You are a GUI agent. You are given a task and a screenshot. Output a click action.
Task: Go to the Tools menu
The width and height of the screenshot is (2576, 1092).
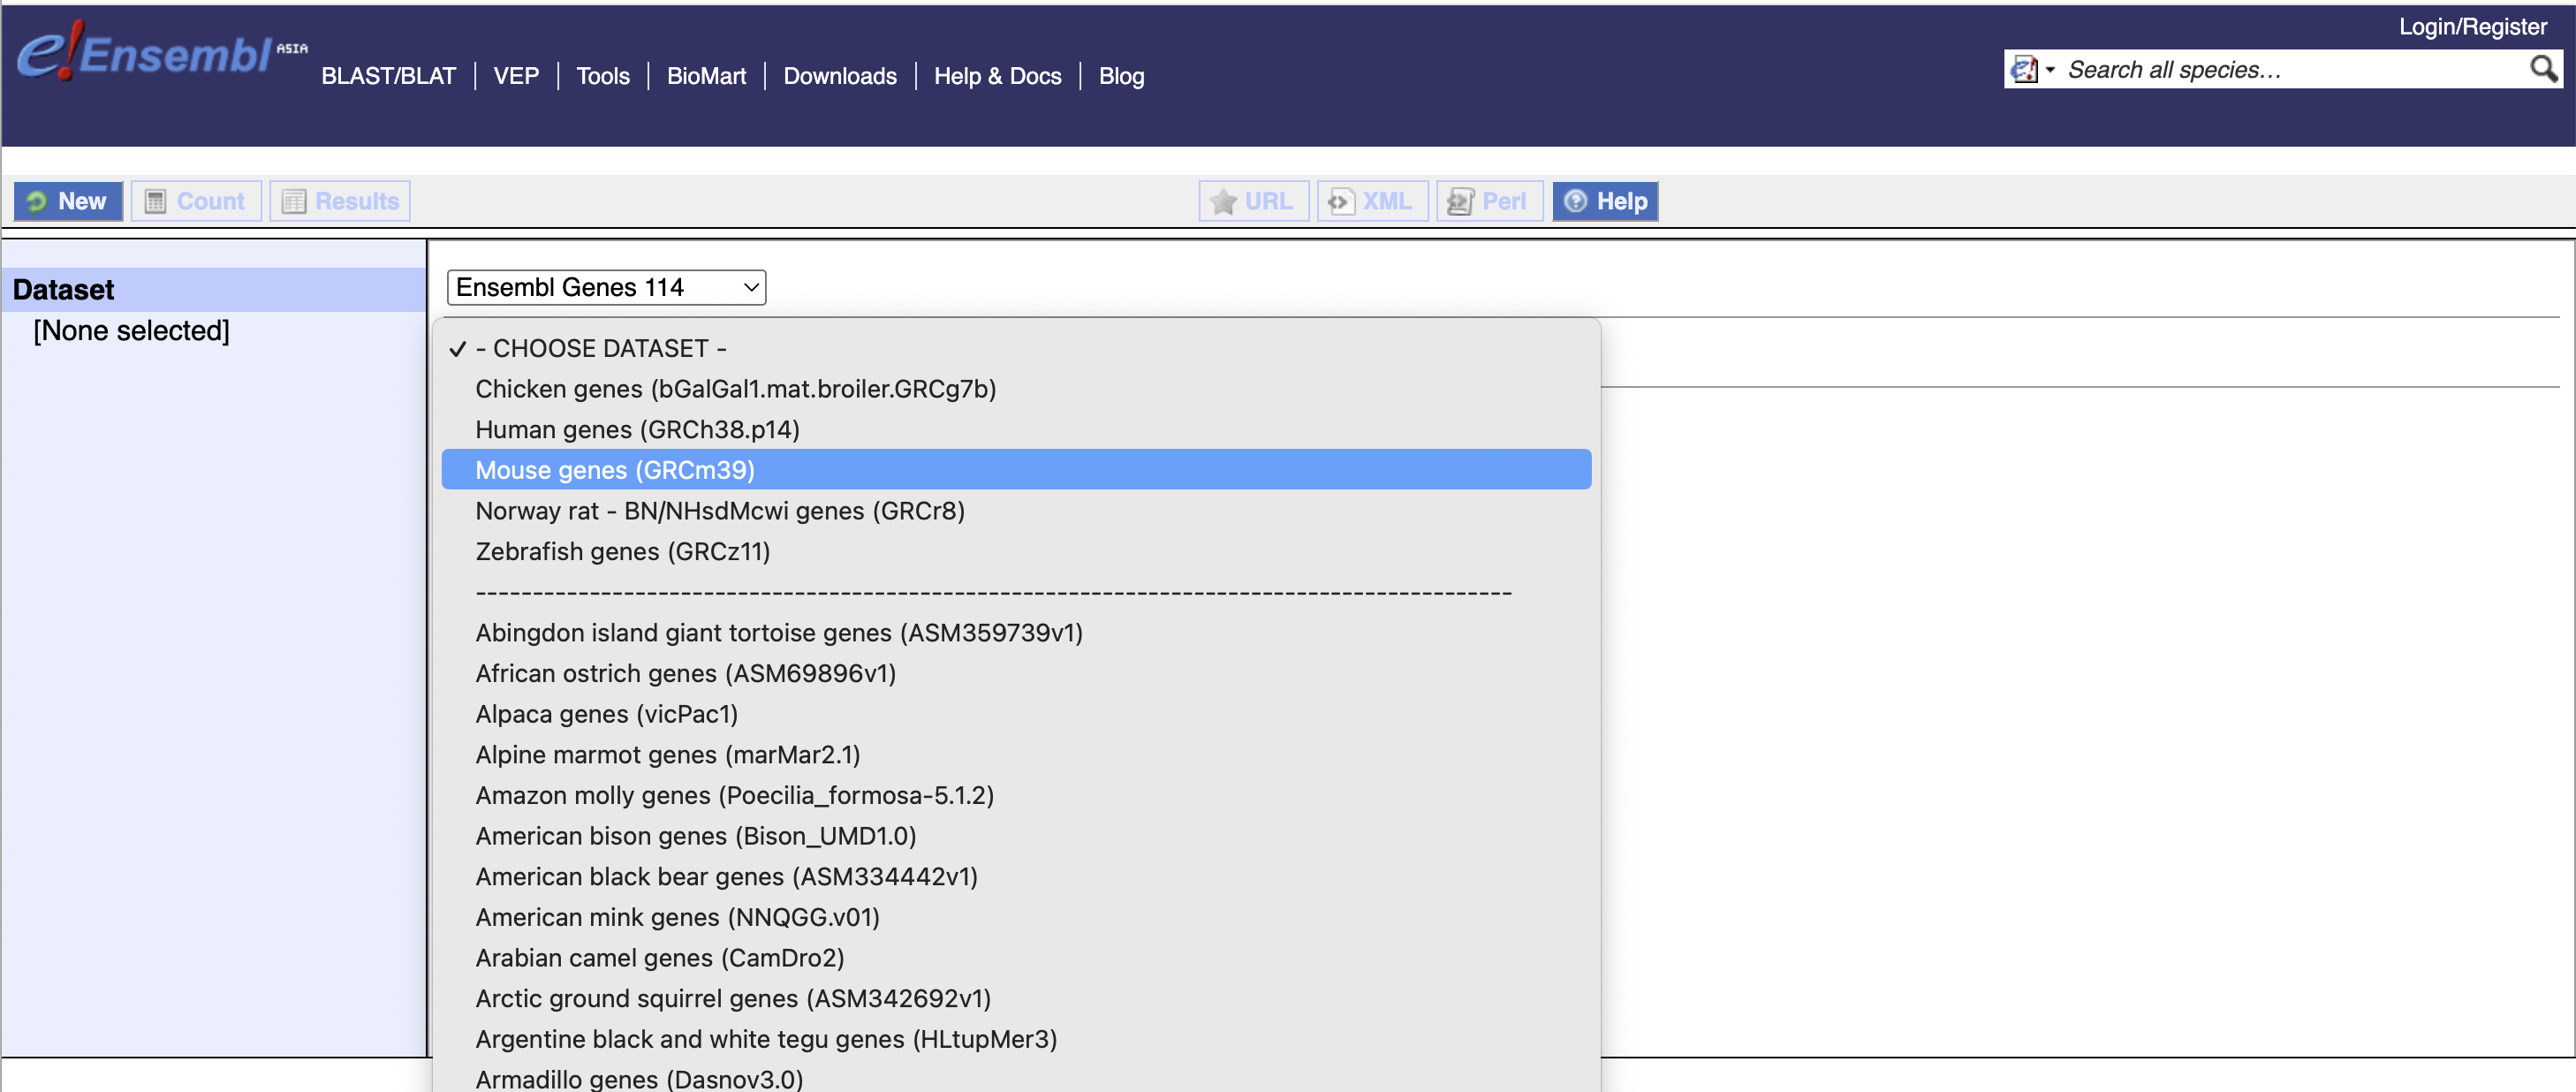(603, 76)
